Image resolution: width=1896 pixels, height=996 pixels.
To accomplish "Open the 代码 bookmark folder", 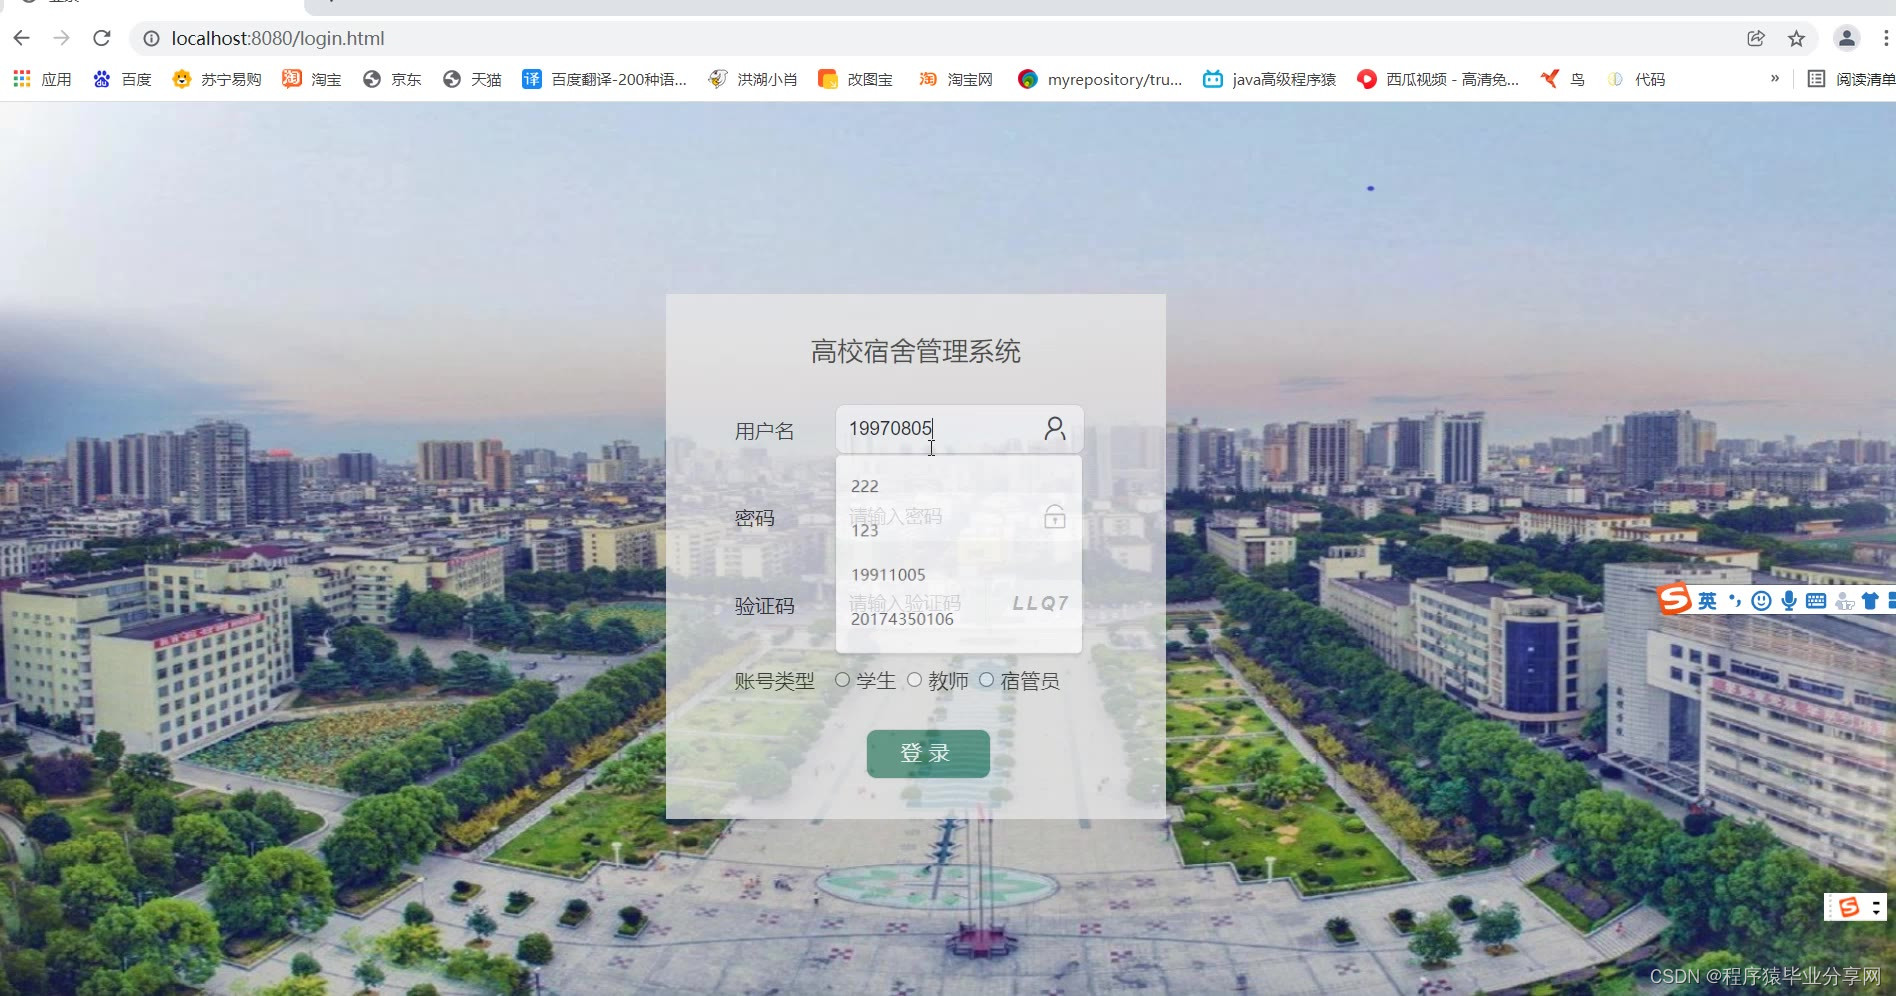I will point(1635,79).
